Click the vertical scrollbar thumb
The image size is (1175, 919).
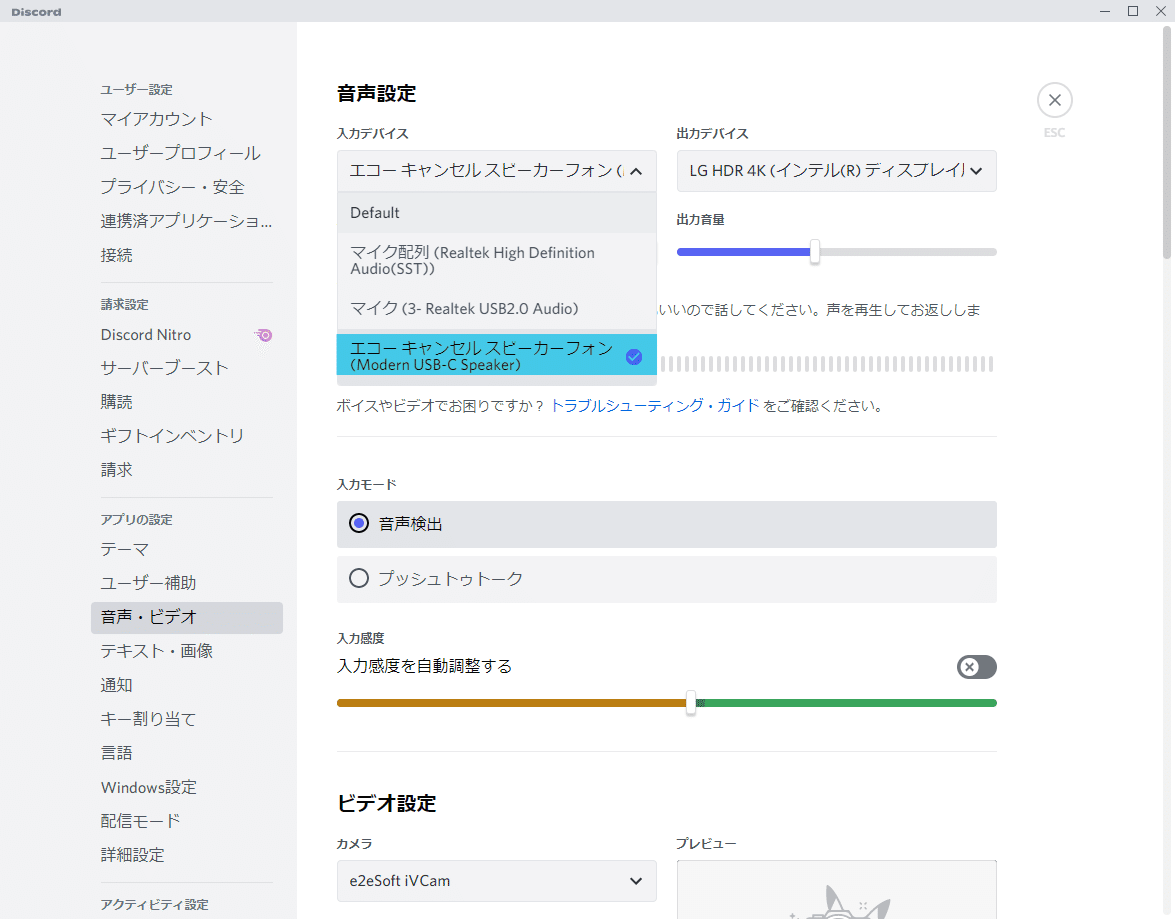pyautogui.click(x=1167, y=142)
